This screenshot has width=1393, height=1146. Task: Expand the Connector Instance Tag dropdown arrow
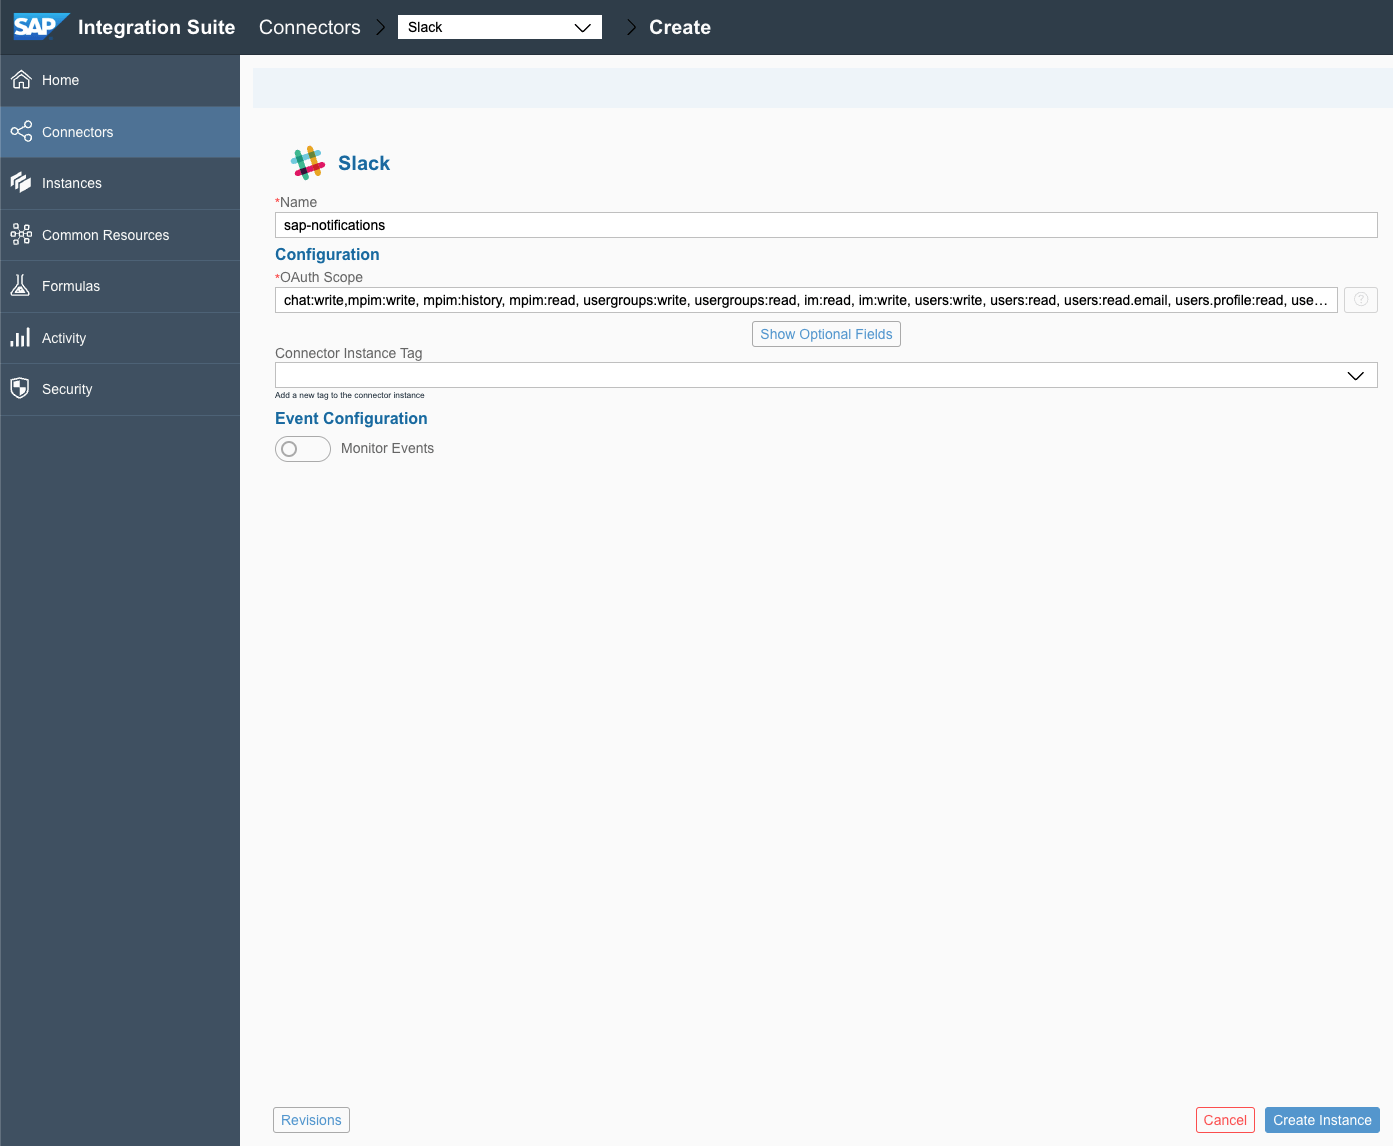[1356, 375]
